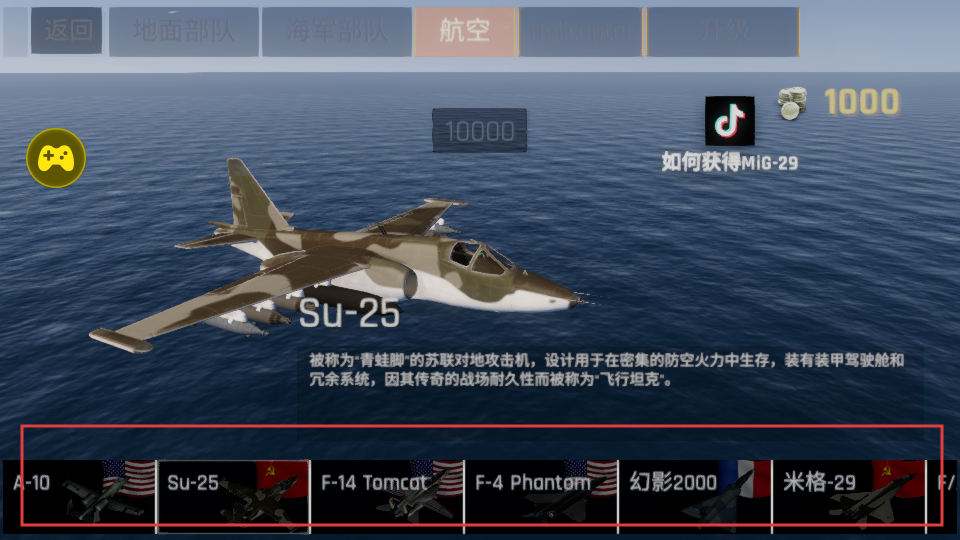Click the 返回 back button

pyautogui.click(x=66, y=31)
